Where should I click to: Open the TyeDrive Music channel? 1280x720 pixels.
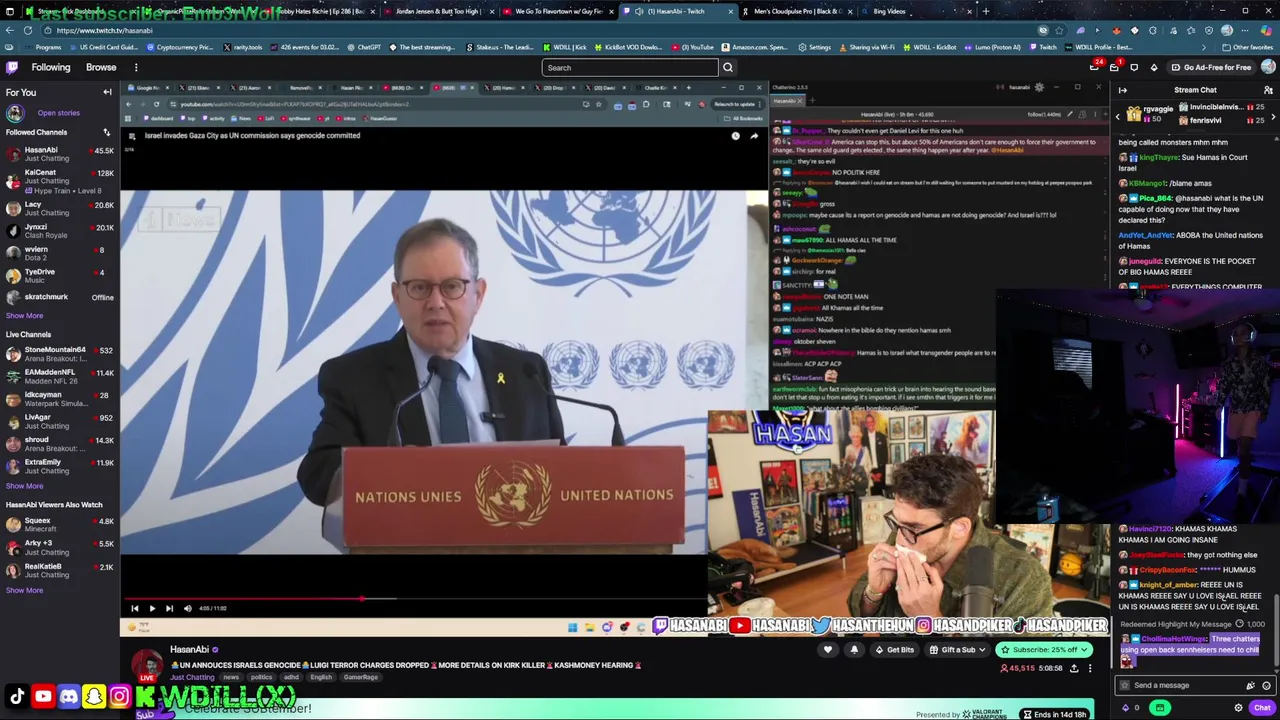click(60, 276)
